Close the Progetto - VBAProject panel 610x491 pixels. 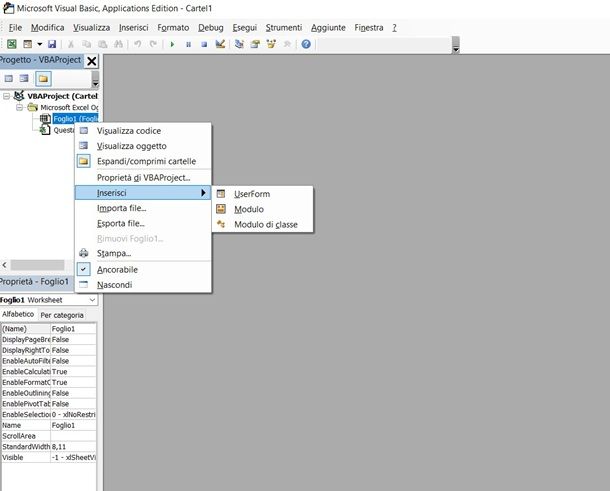click(91, 61)
